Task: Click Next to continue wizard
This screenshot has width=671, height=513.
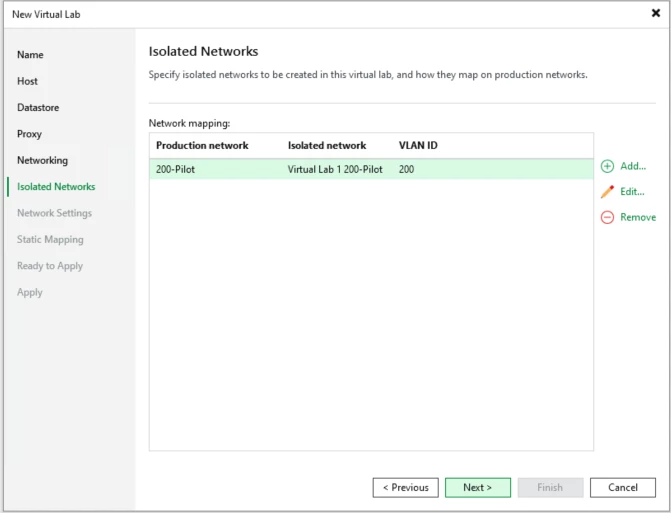Action: (477, 488)
